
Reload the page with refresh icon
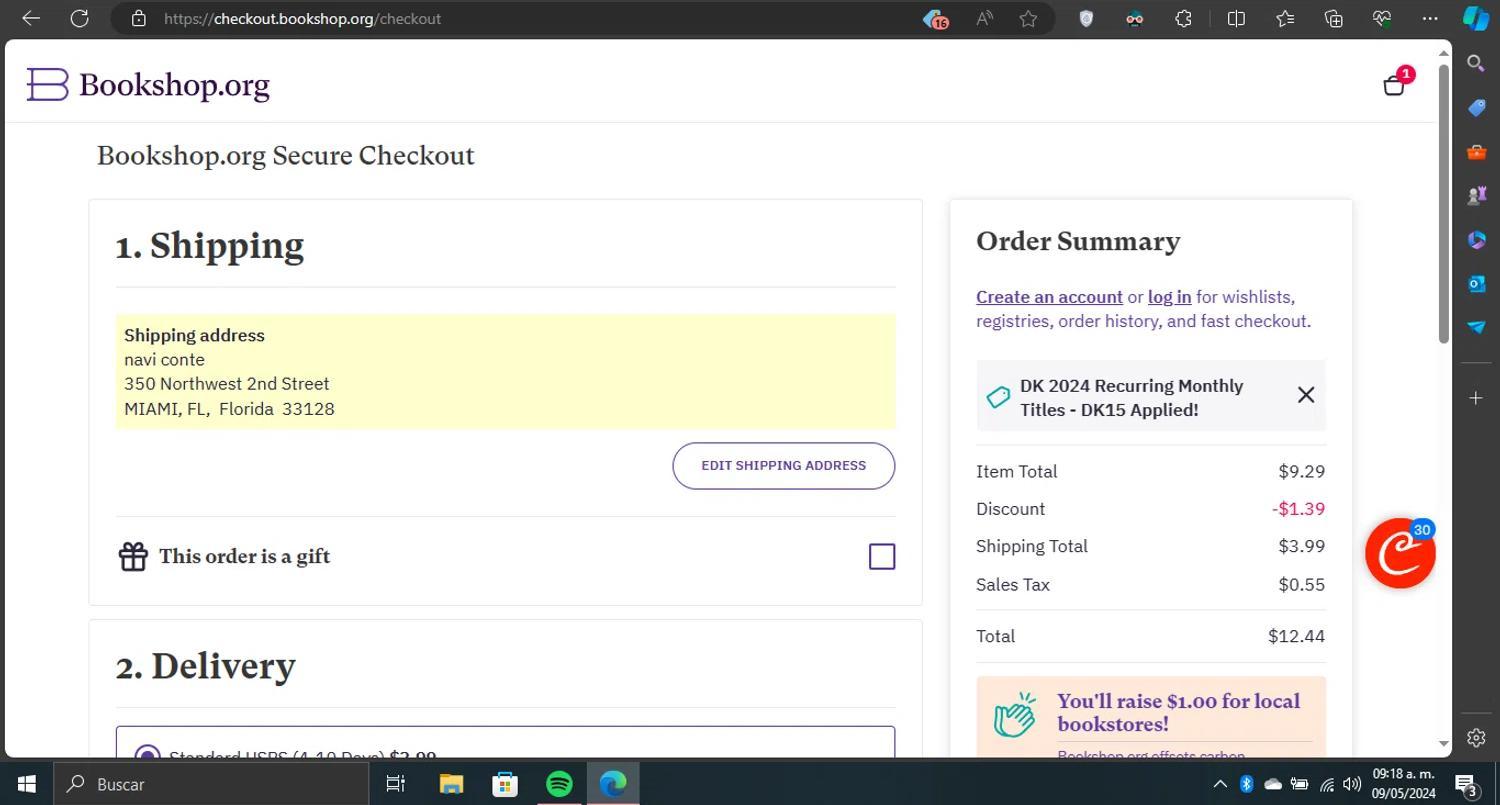(80, 18)
